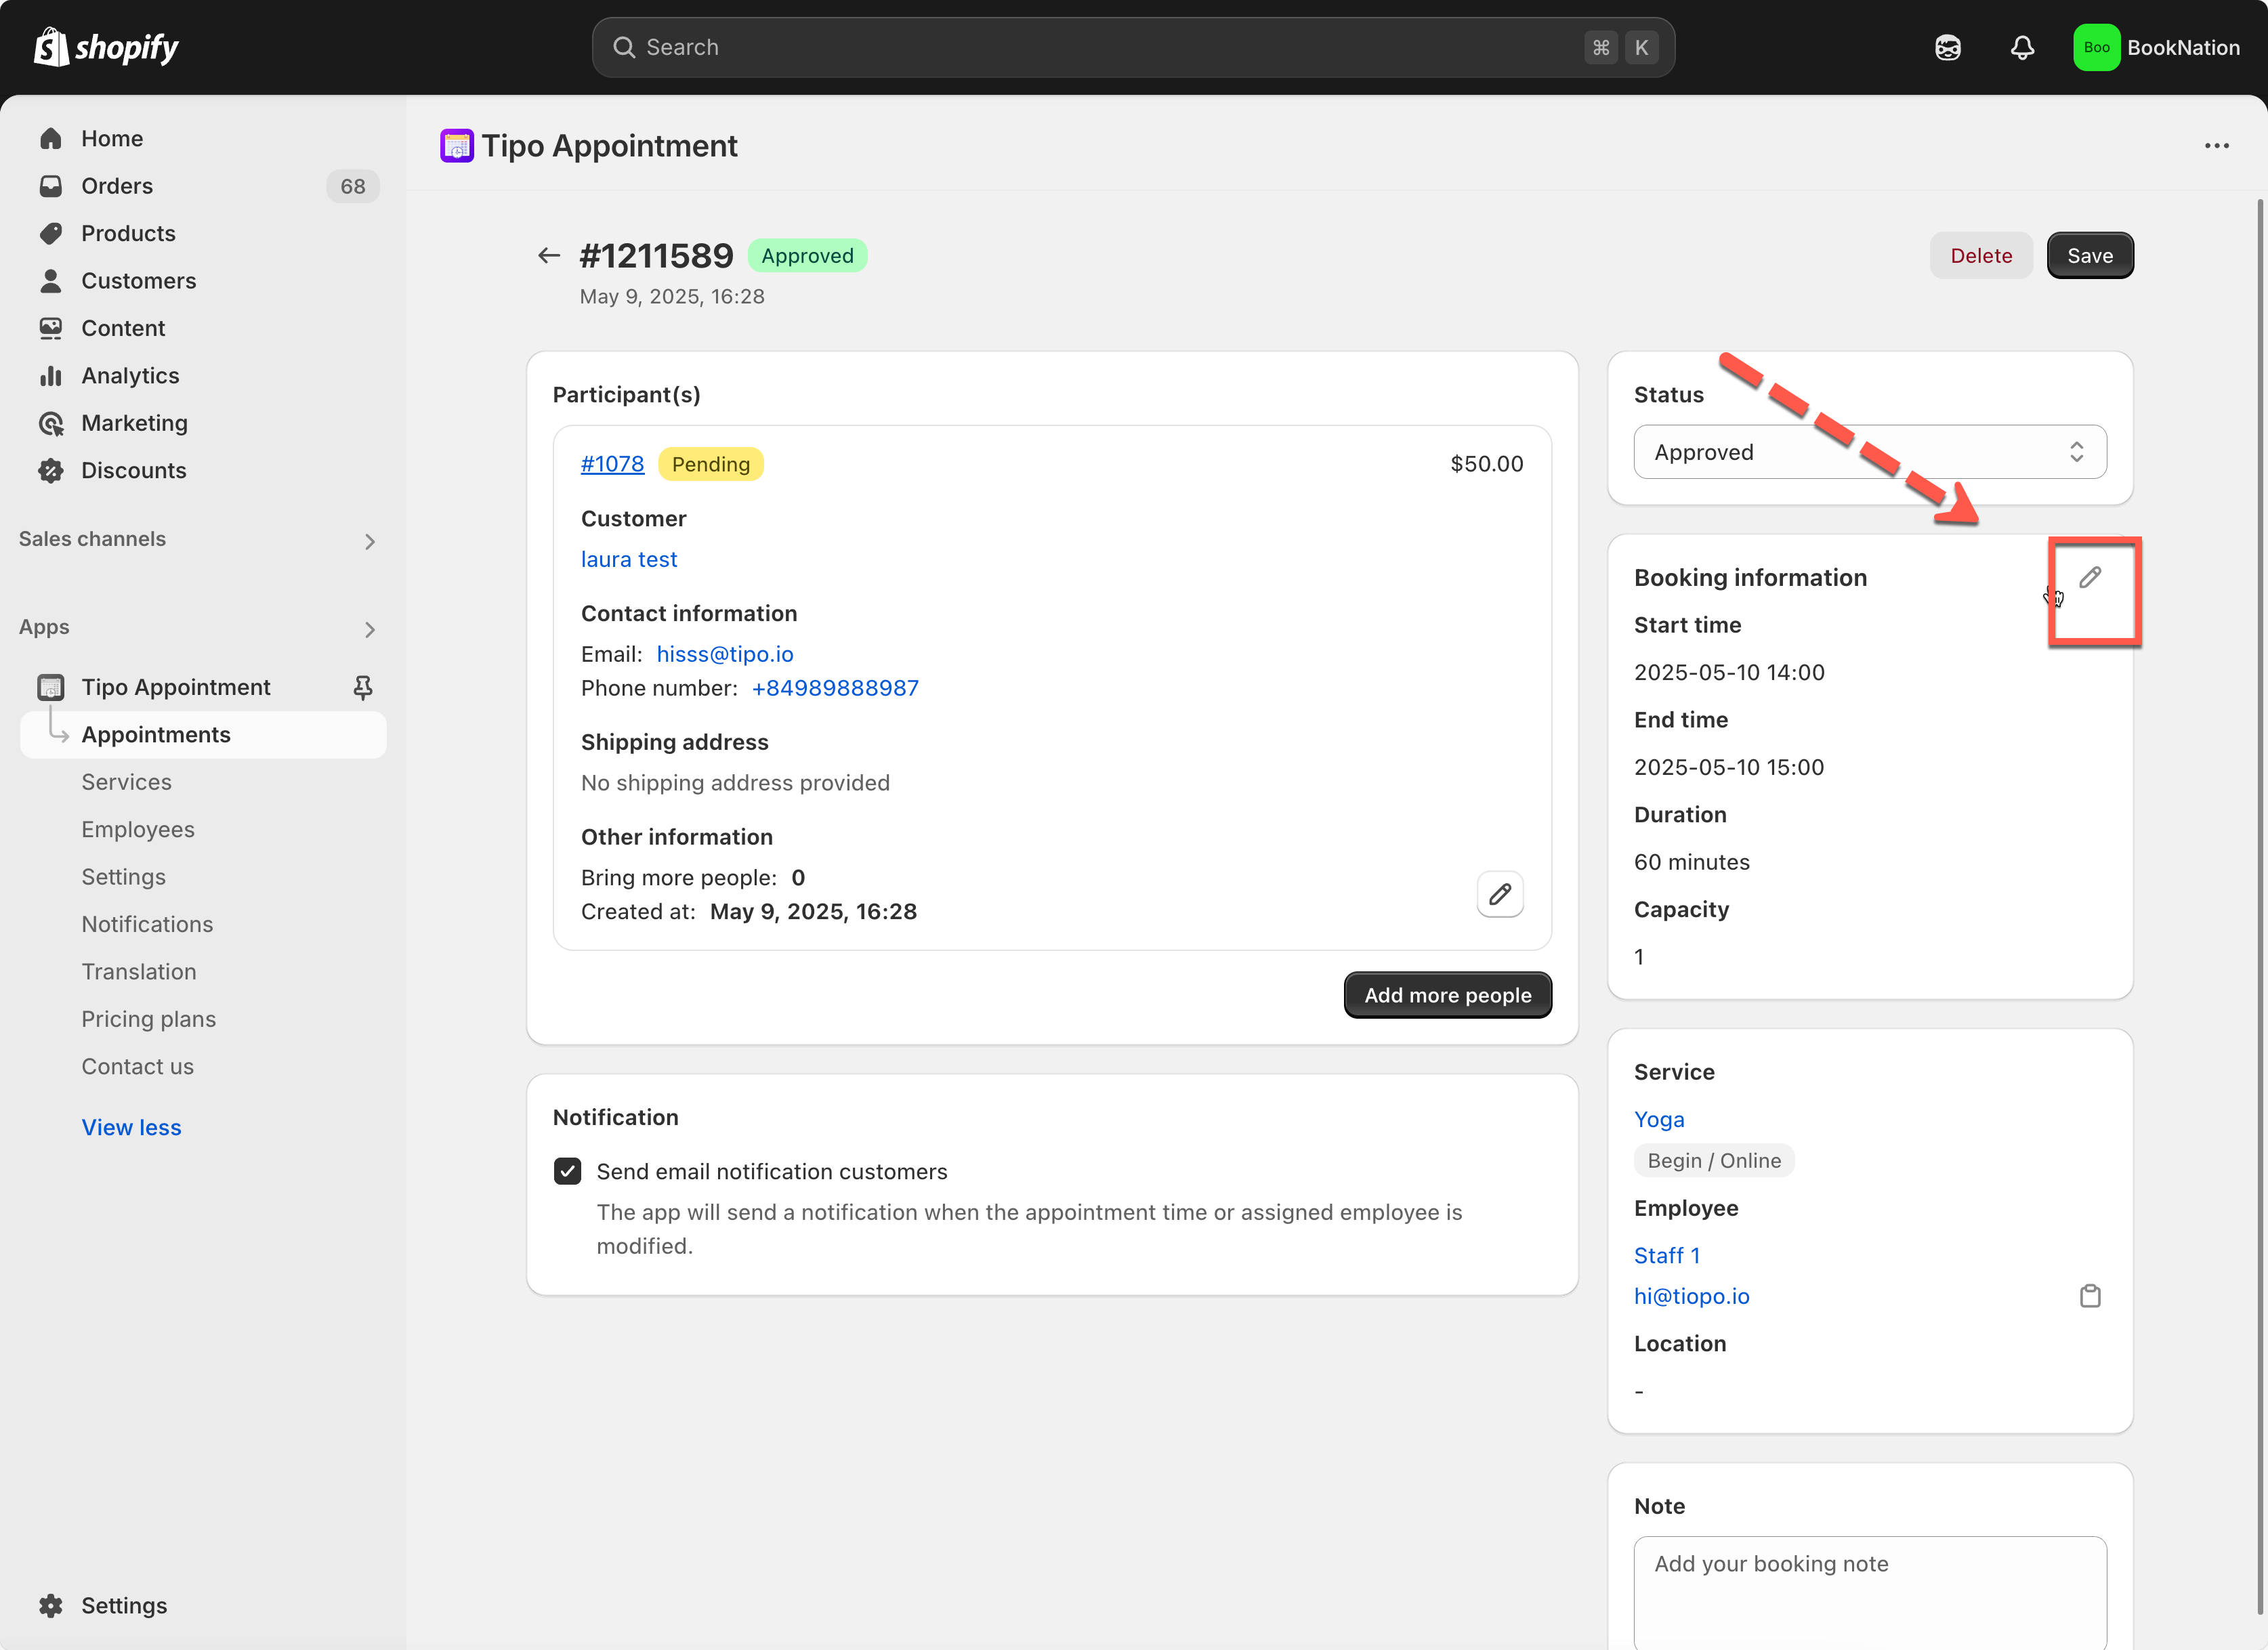
Task: Toggle Send email notification customers checkbox
Action: coord(567,1171)
